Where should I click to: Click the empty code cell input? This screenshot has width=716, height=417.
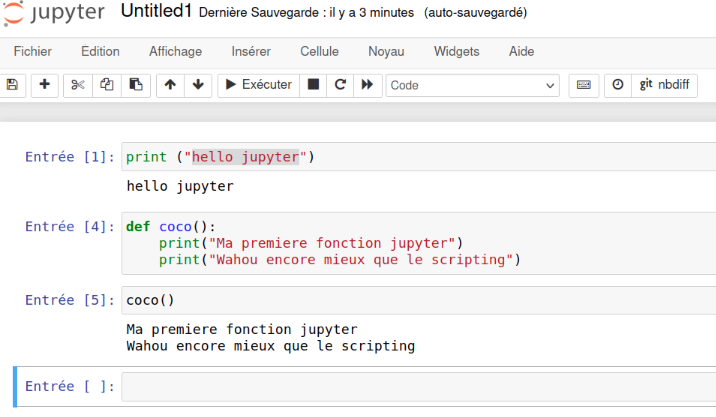[x=418, y=386]
